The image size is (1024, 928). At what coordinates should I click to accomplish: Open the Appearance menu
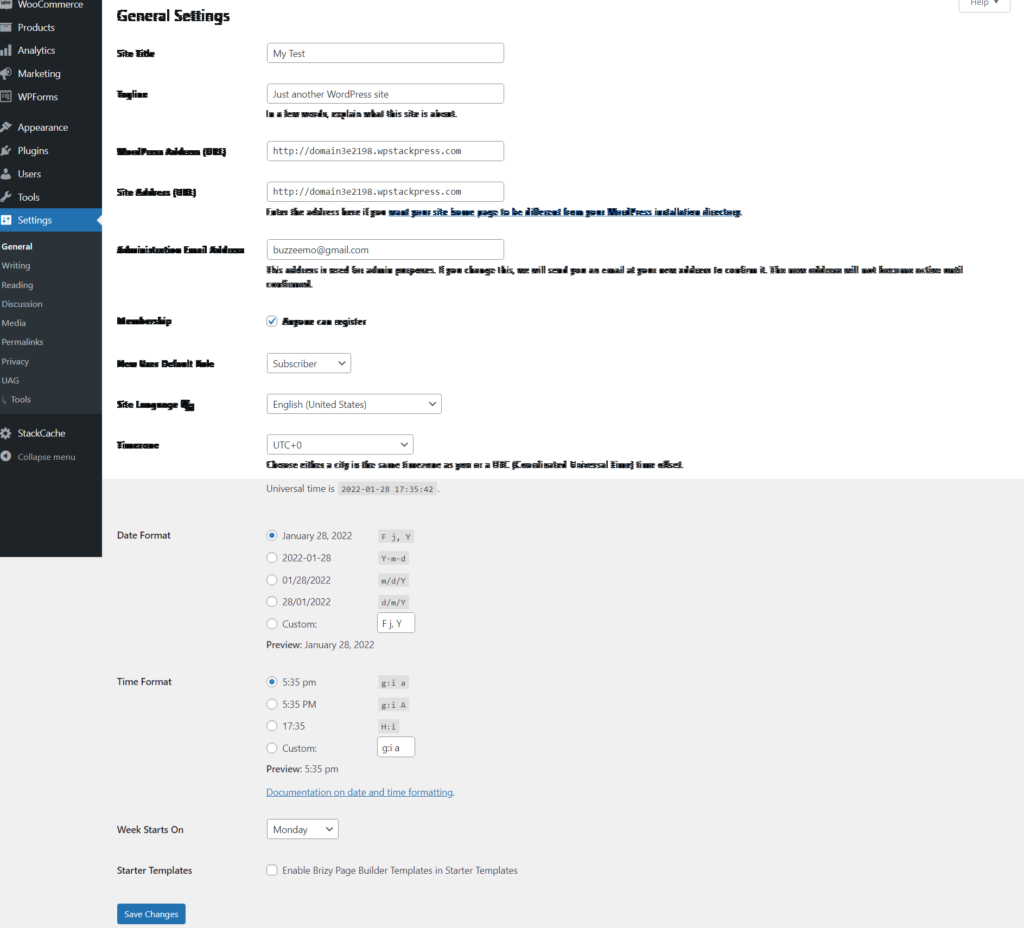pyautogui.click(x=42, y=127)
